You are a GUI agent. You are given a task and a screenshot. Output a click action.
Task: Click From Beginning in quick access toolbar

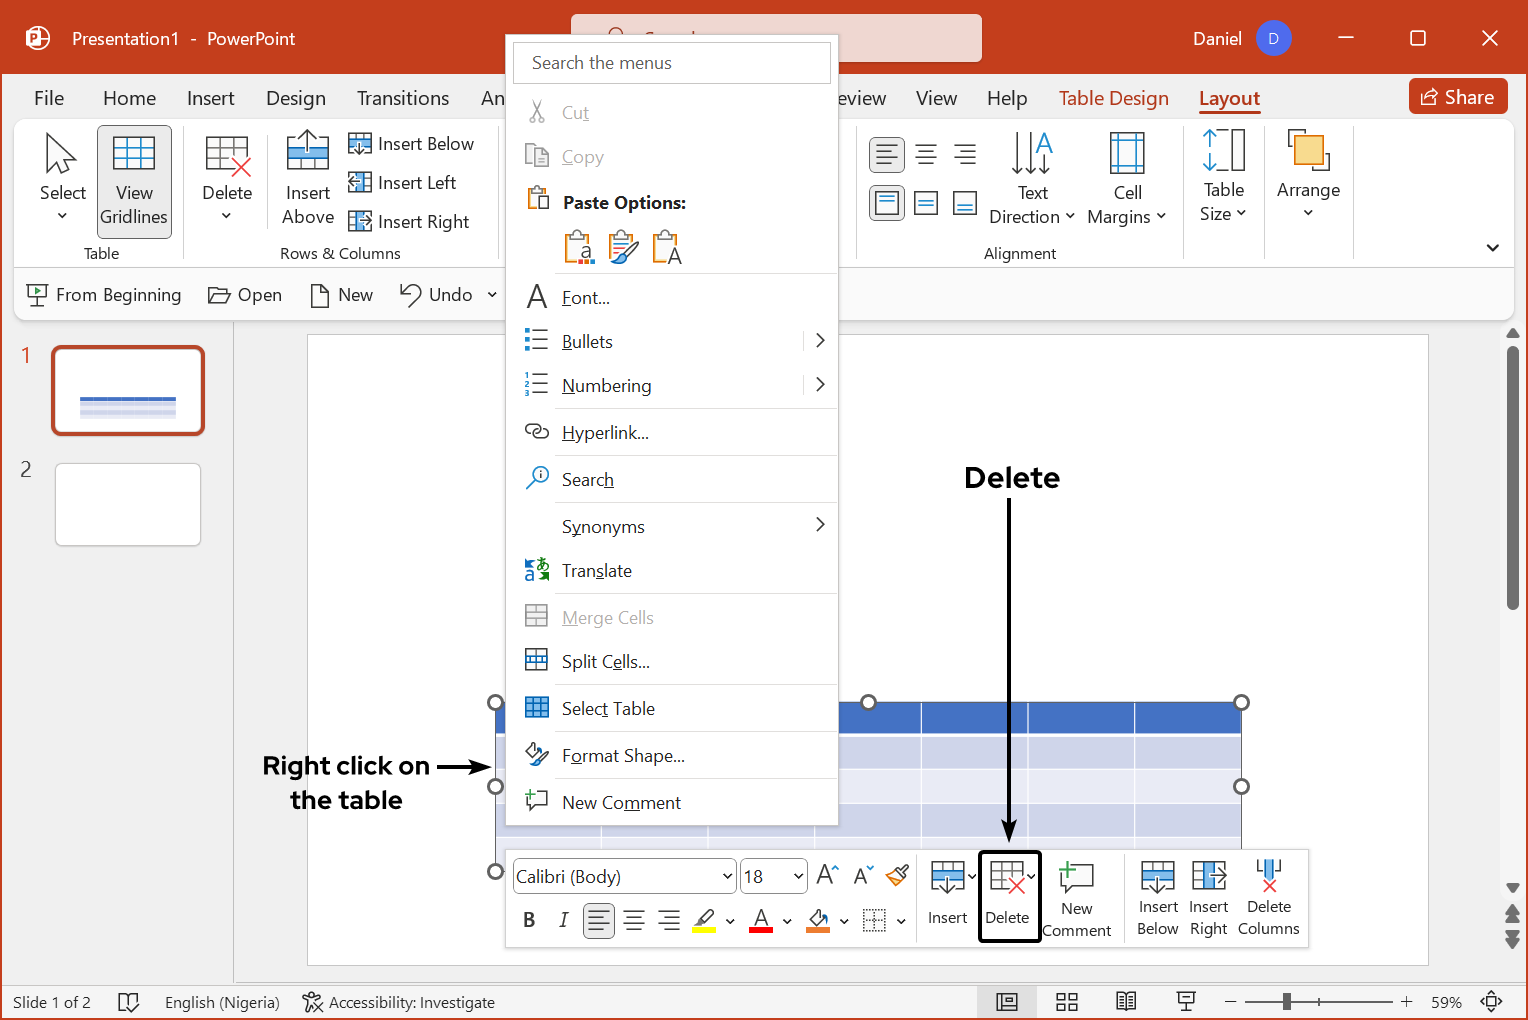click(104, 295)
